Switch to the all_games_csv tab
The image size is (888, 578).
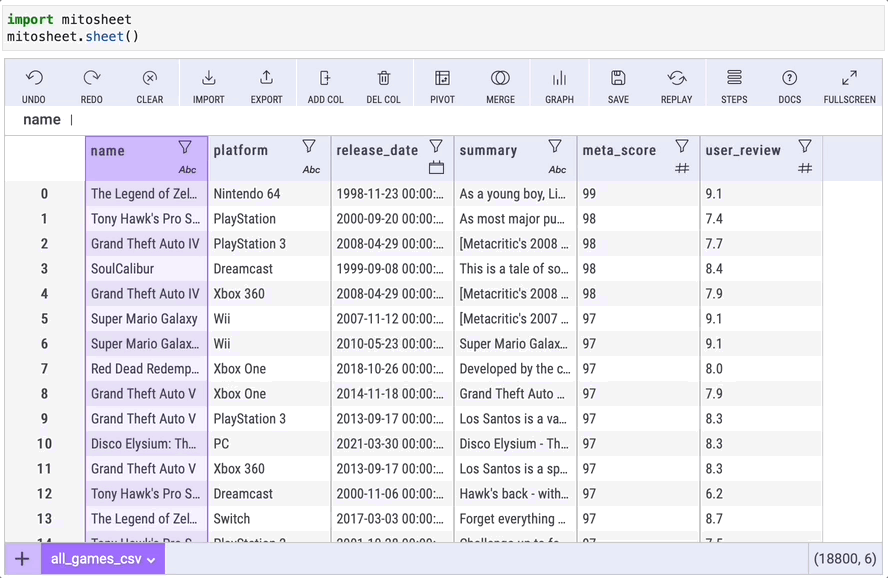click(95, 559)
